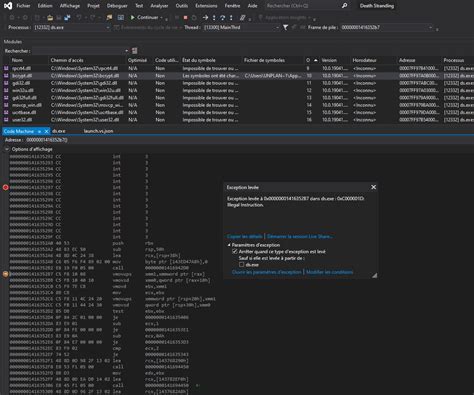
Task: Click the icon next to Modules search field
Action: coord(135,51)
